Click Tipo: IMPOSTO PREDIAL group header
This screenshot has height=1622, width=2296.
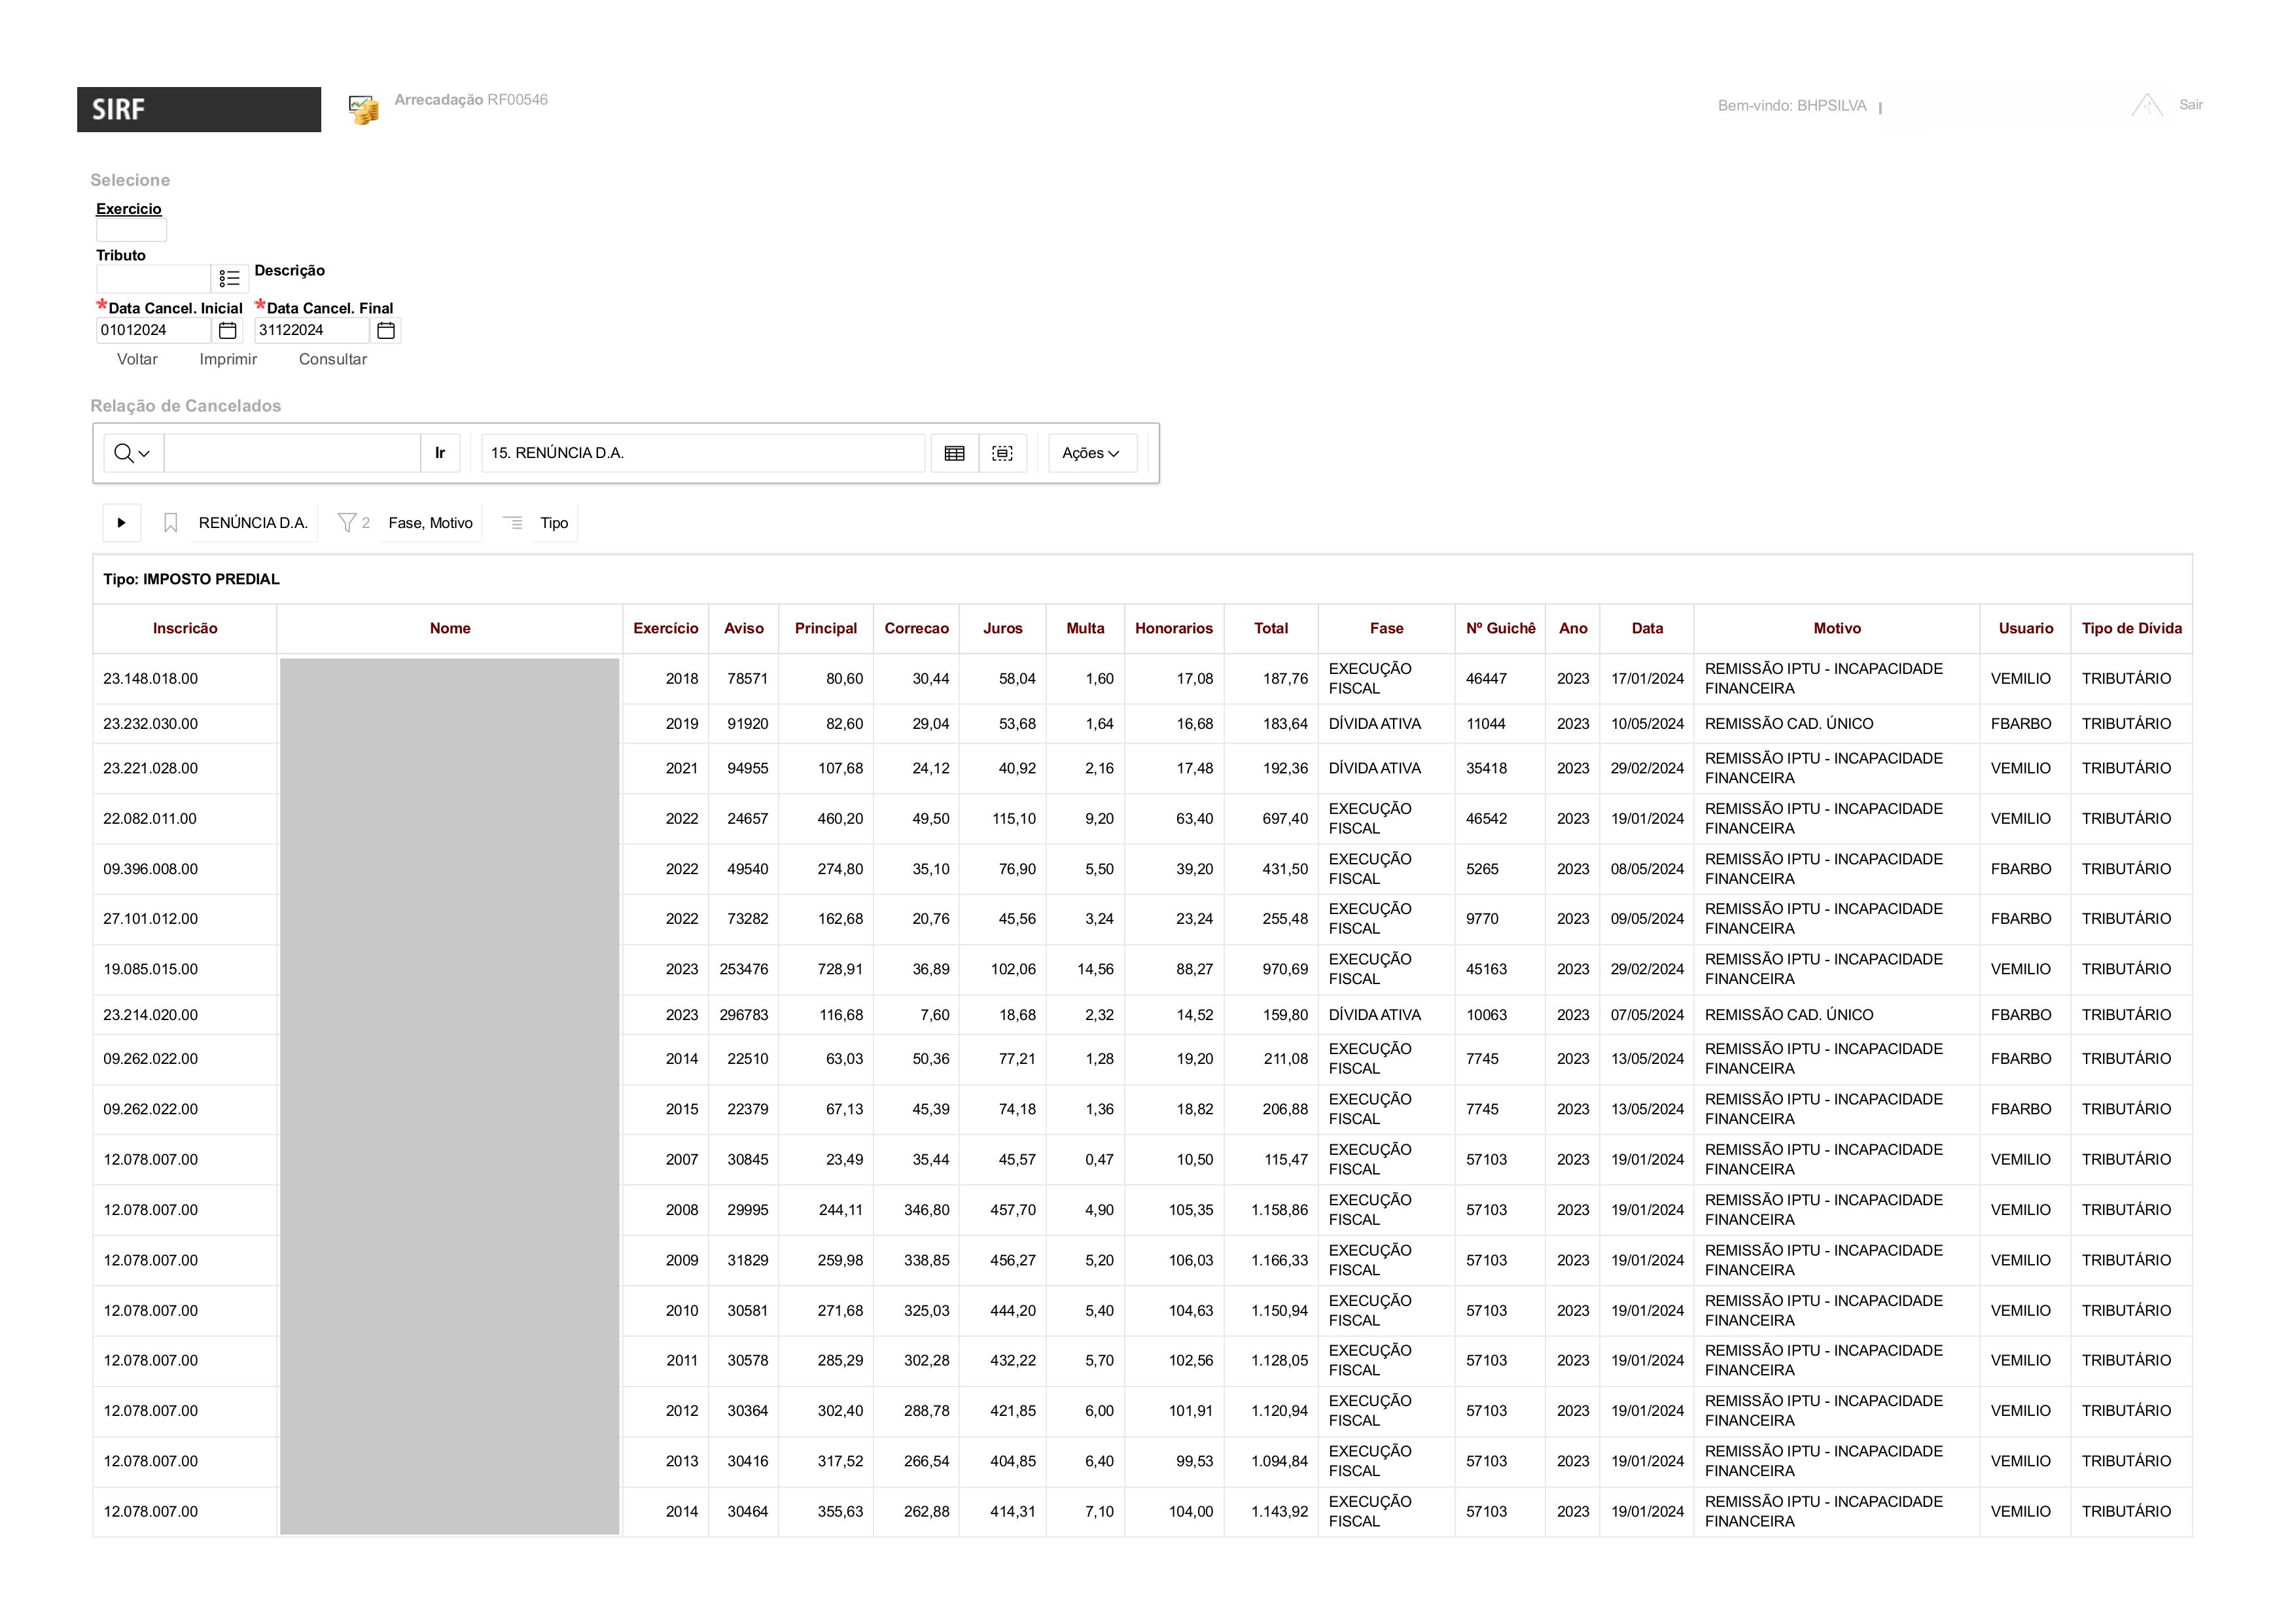(x=192, y=579)
